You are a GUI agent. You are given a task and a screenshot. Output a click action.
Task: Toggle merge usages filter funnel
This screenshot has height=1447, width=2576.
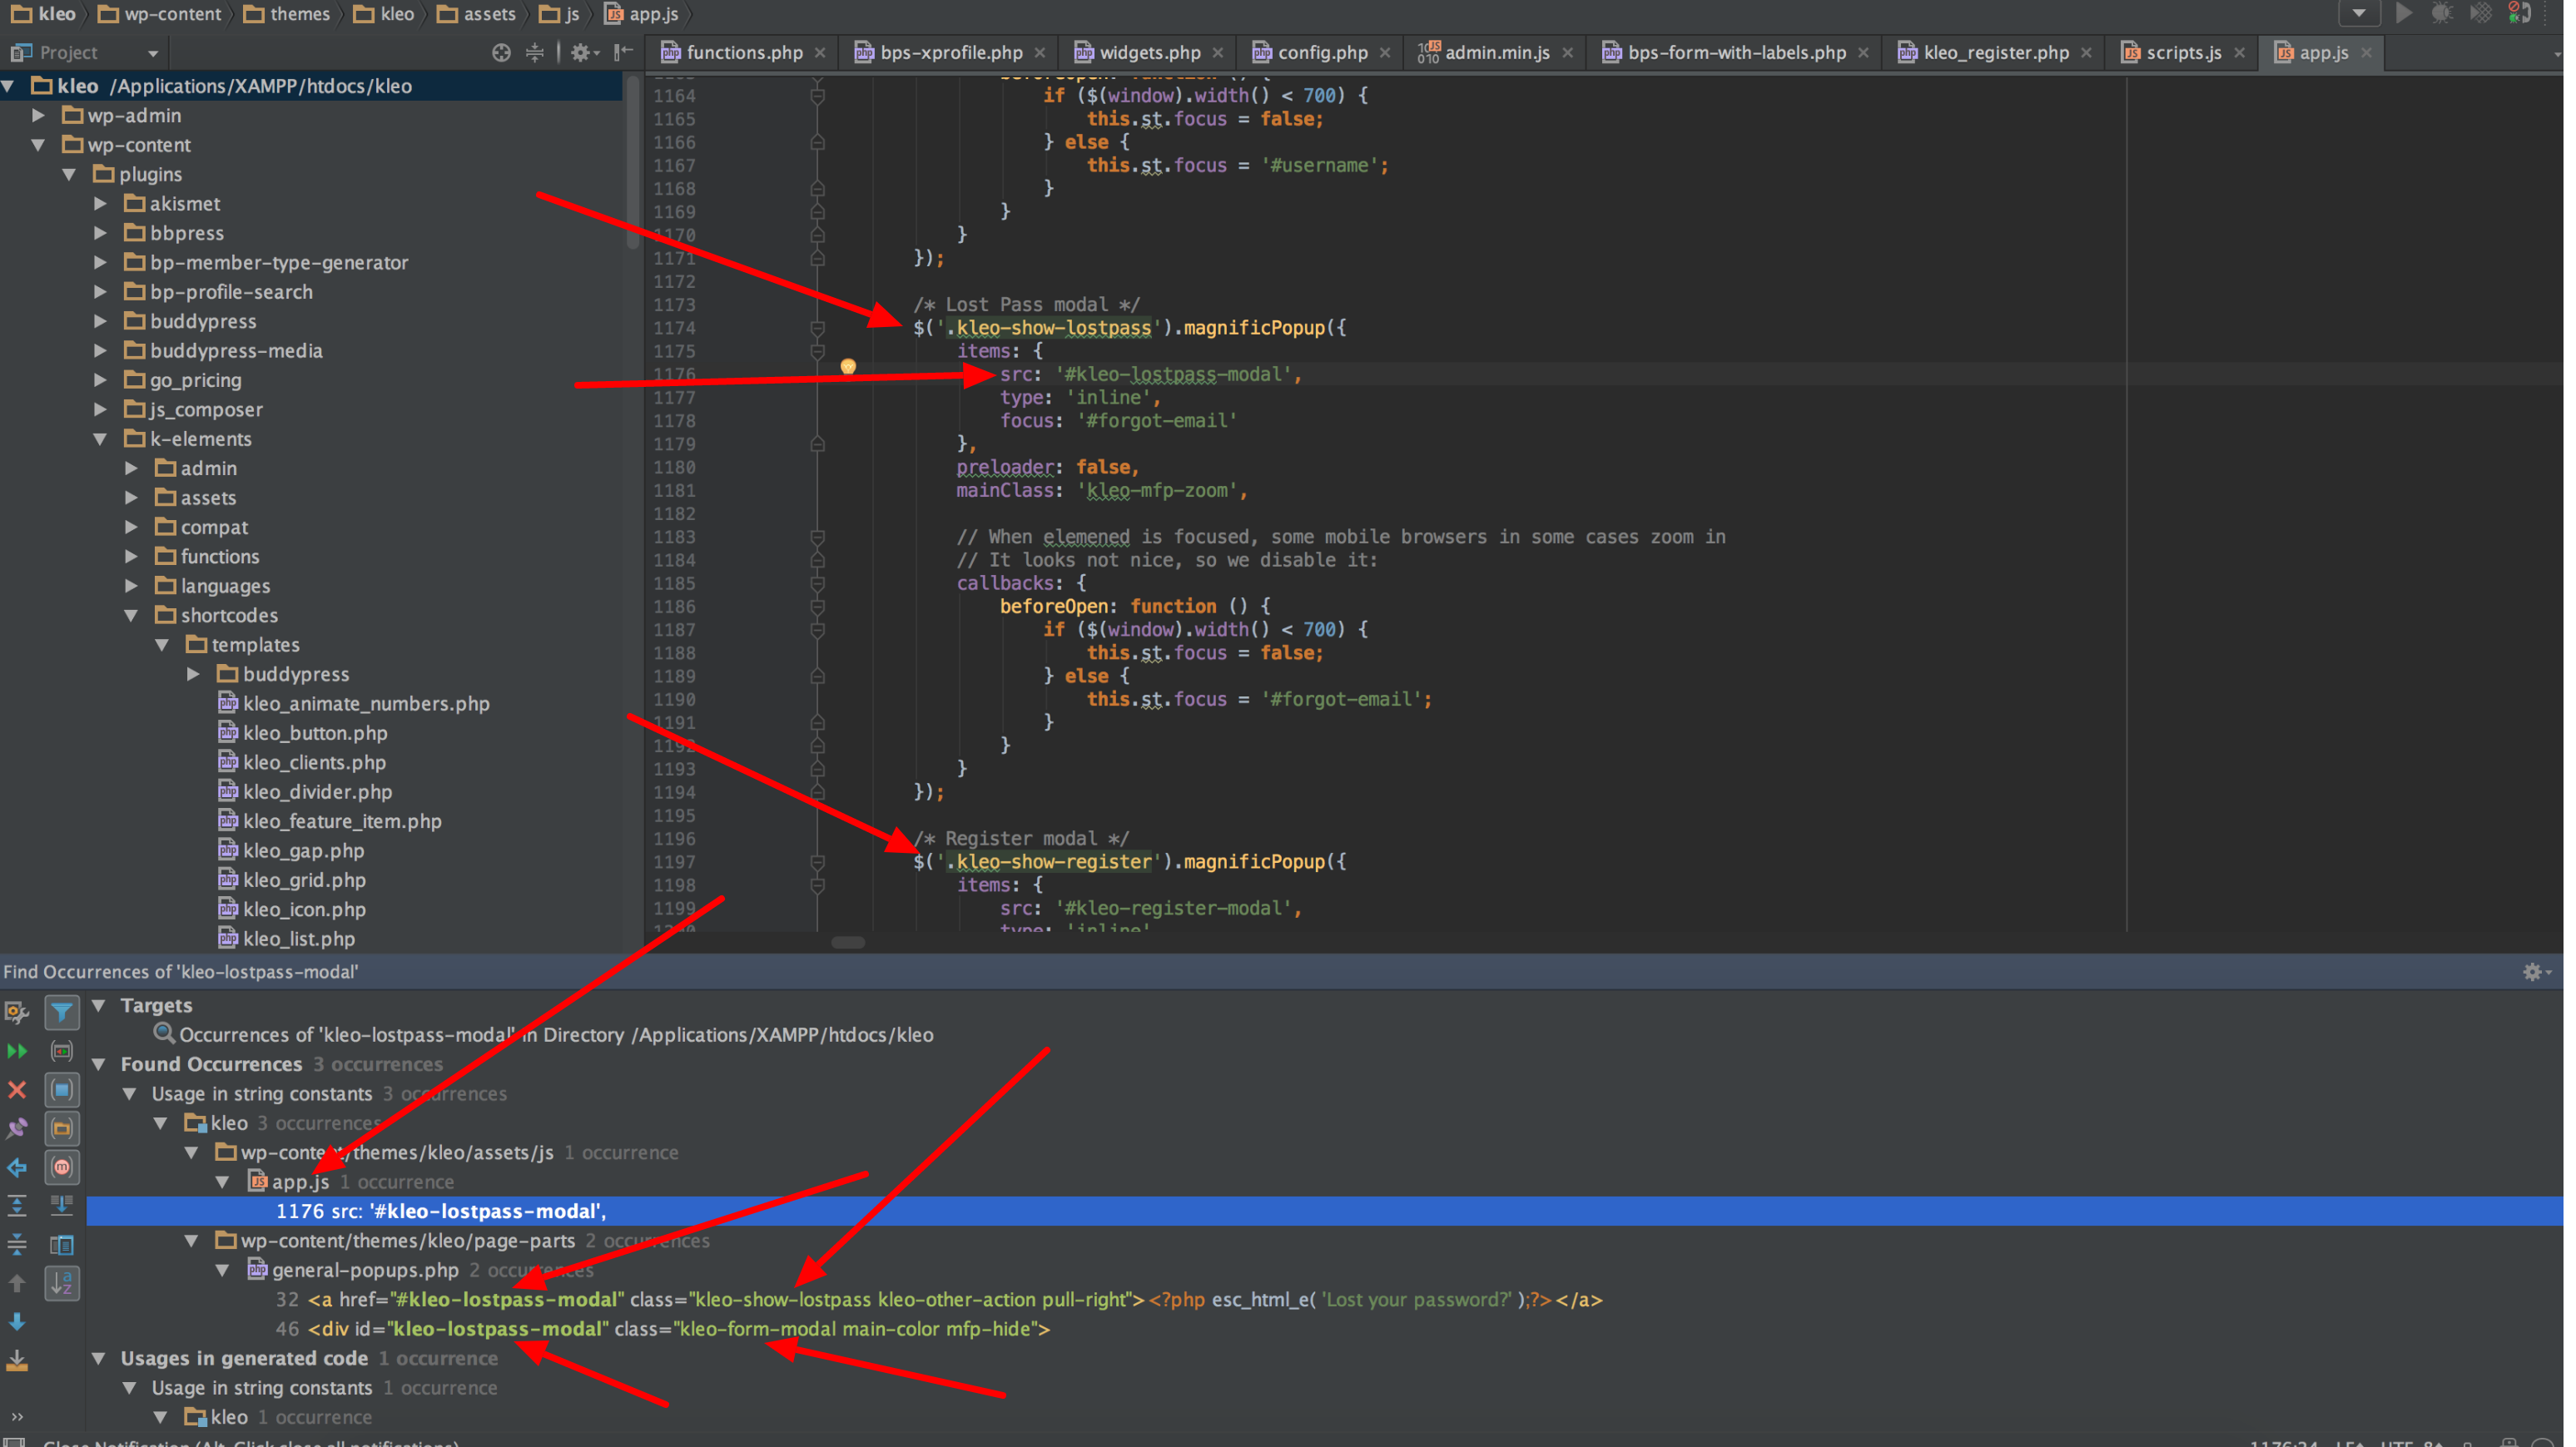tap(62, 1012)
